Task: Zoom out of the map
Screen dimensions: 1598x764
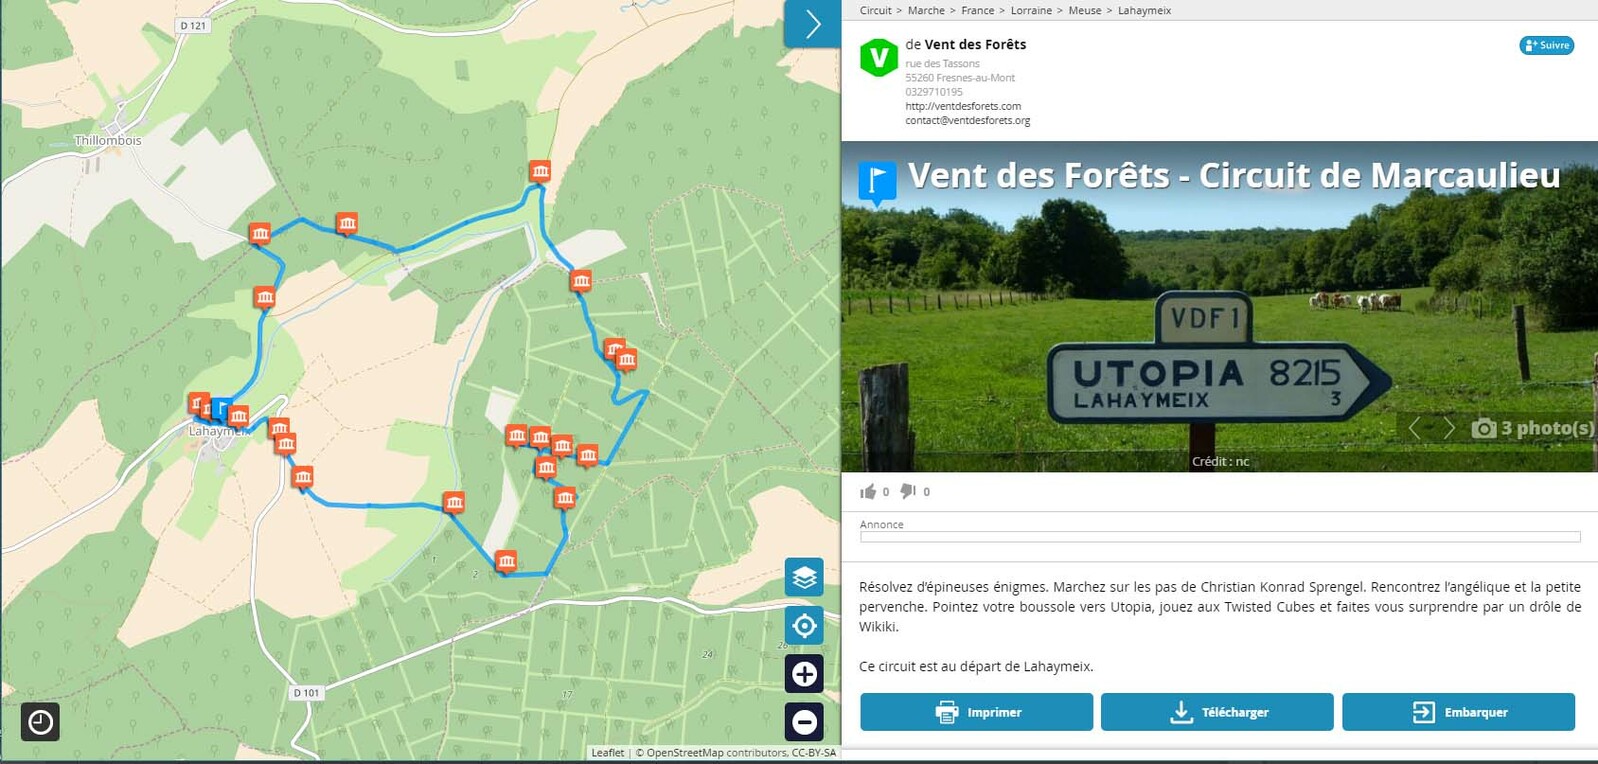Action: click(804, 722)
